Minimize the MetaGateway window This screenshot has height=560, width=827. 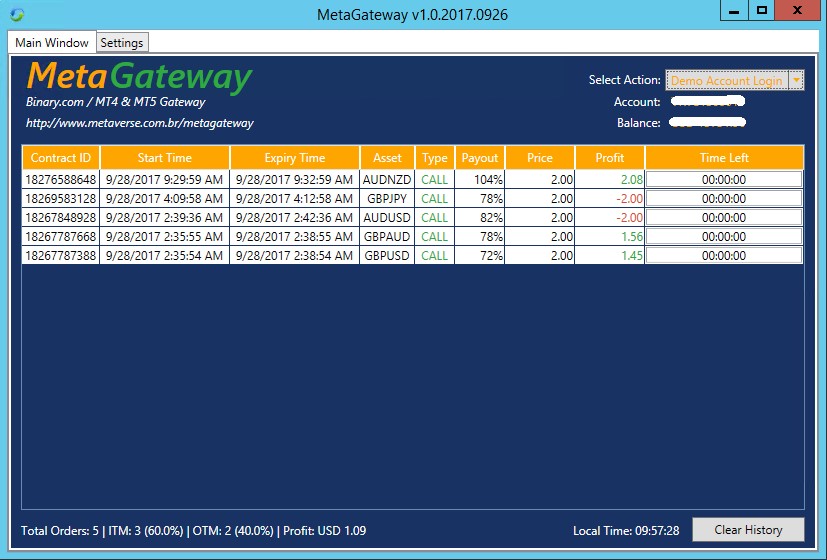click(x=734, y=11)
